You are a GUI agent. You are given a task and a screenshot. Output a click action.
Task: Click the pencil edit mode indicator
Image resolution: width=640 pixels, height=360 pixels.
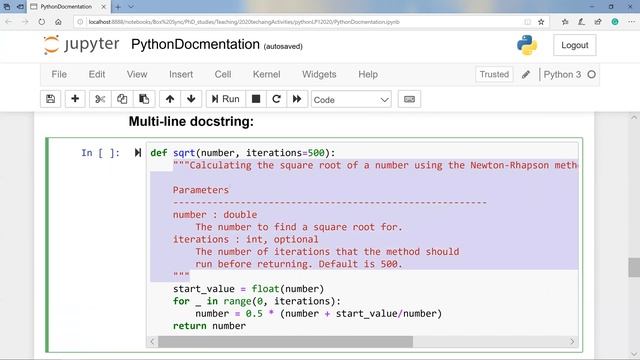[x=526, y=74]
